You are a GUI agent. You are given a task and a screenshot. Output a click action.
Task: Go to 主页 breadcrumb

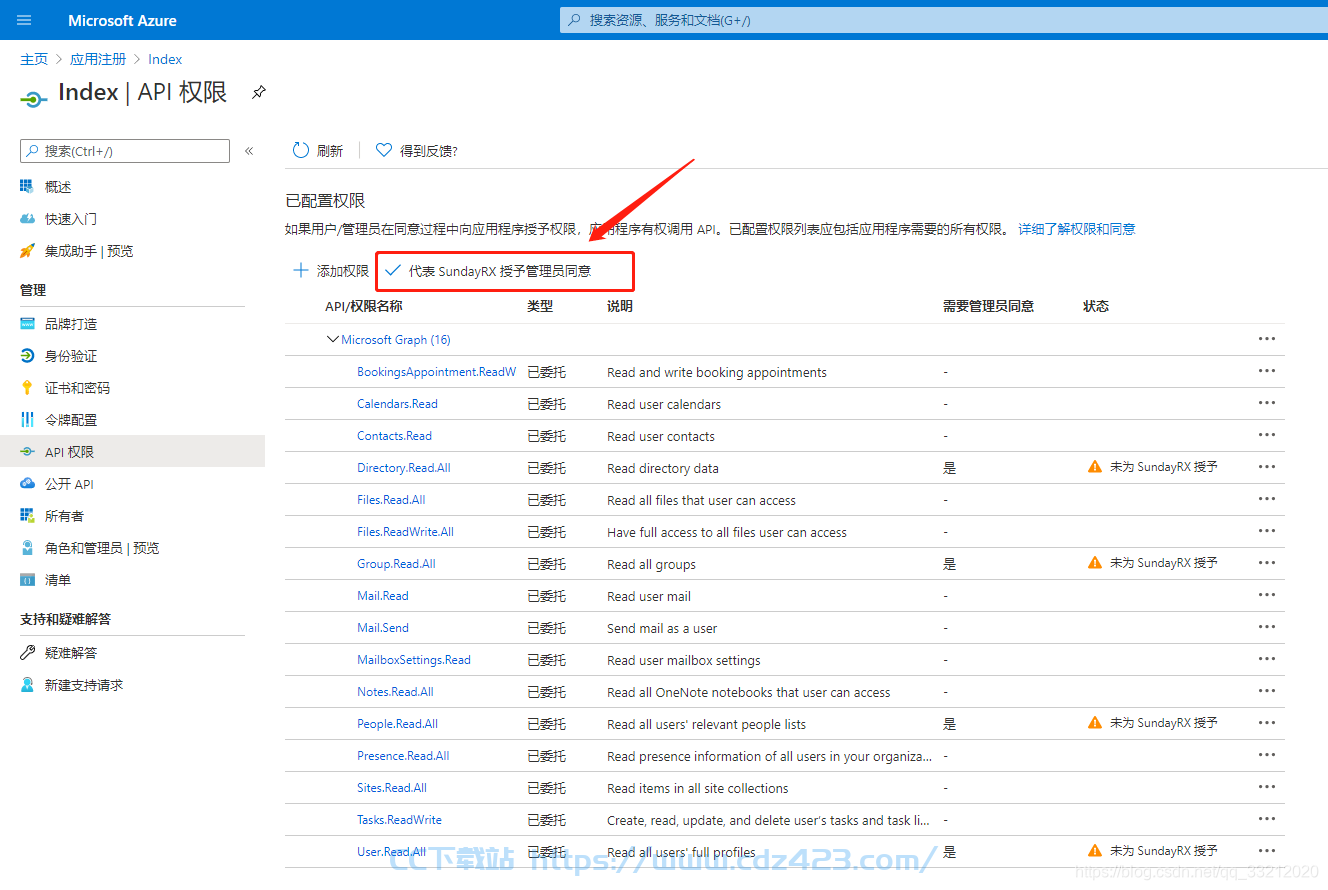tap(34, 60)
